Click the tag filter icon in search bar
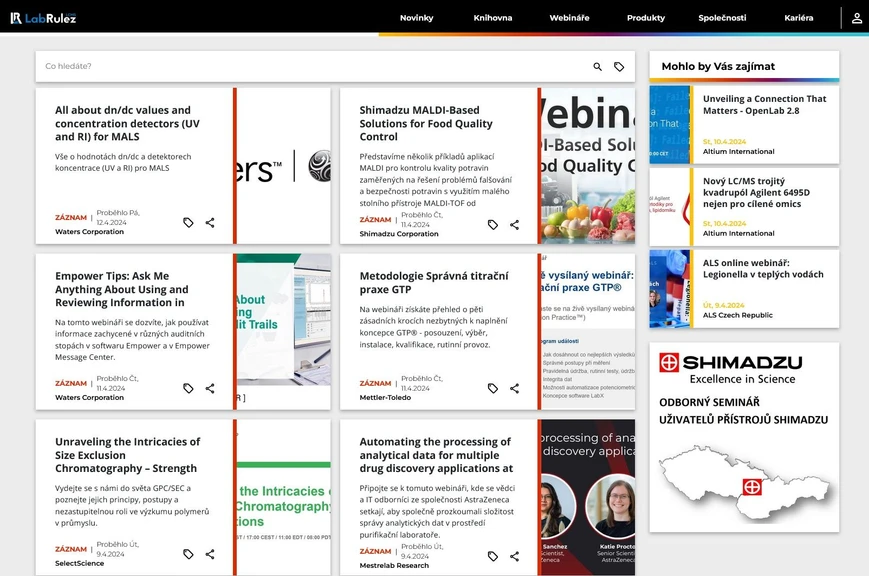Viewport: 869px width, 576px height. (619, 67)
